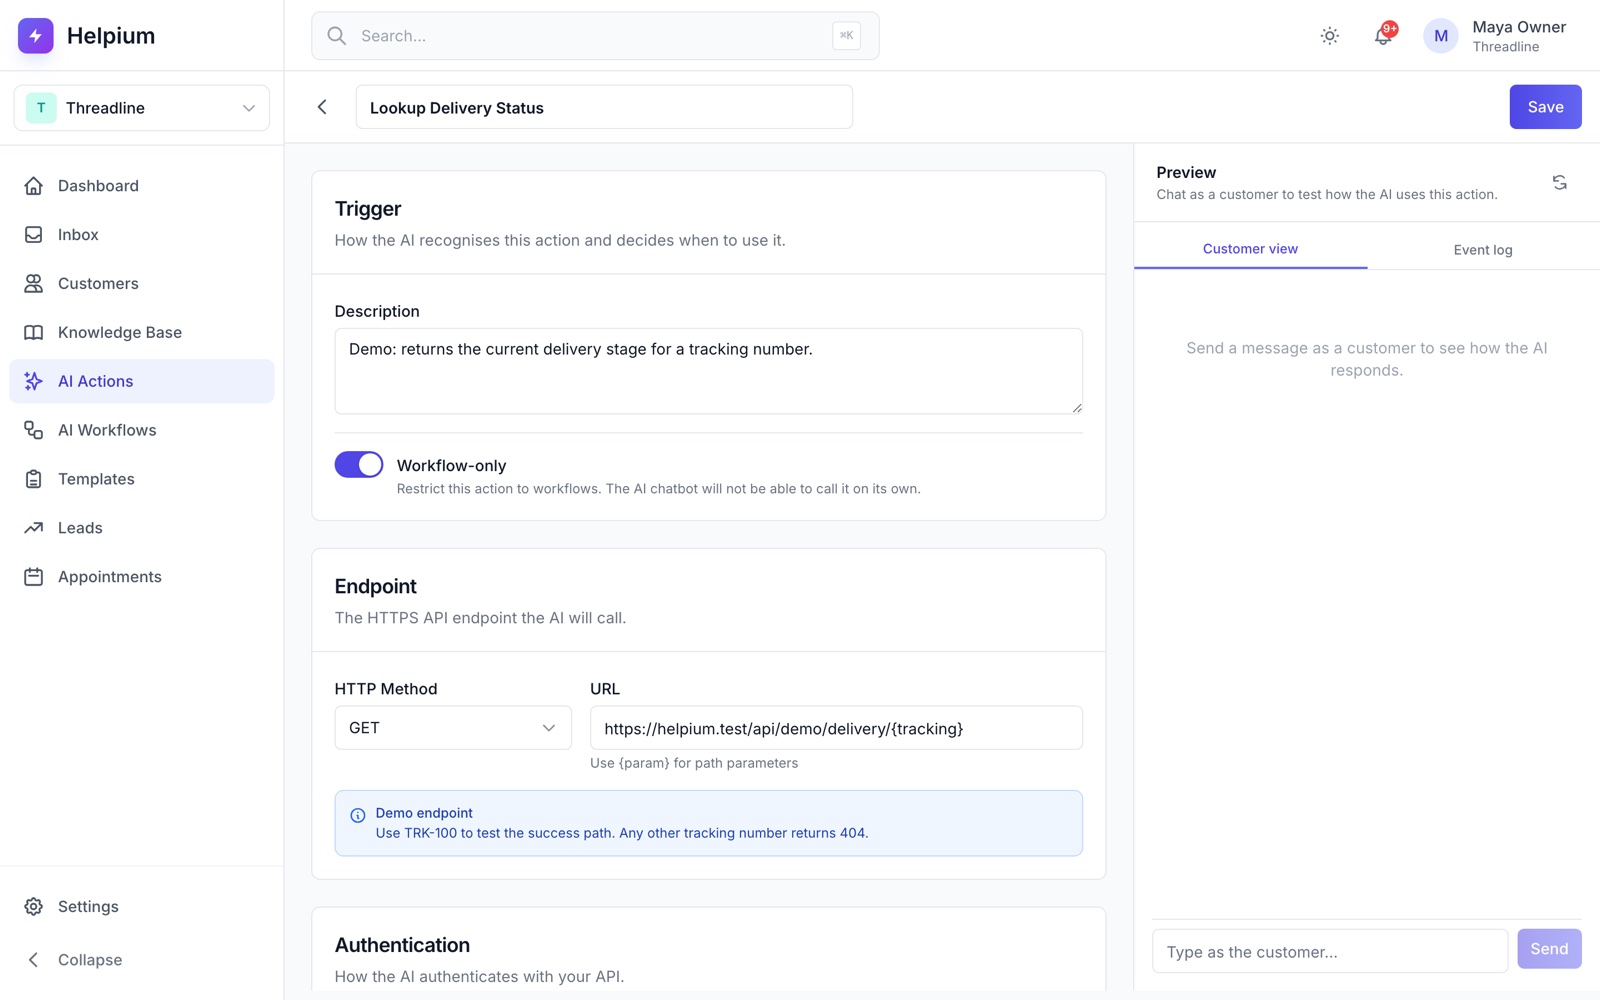Open the Knowledge Base section
The image size is (1600, 1000).
click(x=142, y=333)
